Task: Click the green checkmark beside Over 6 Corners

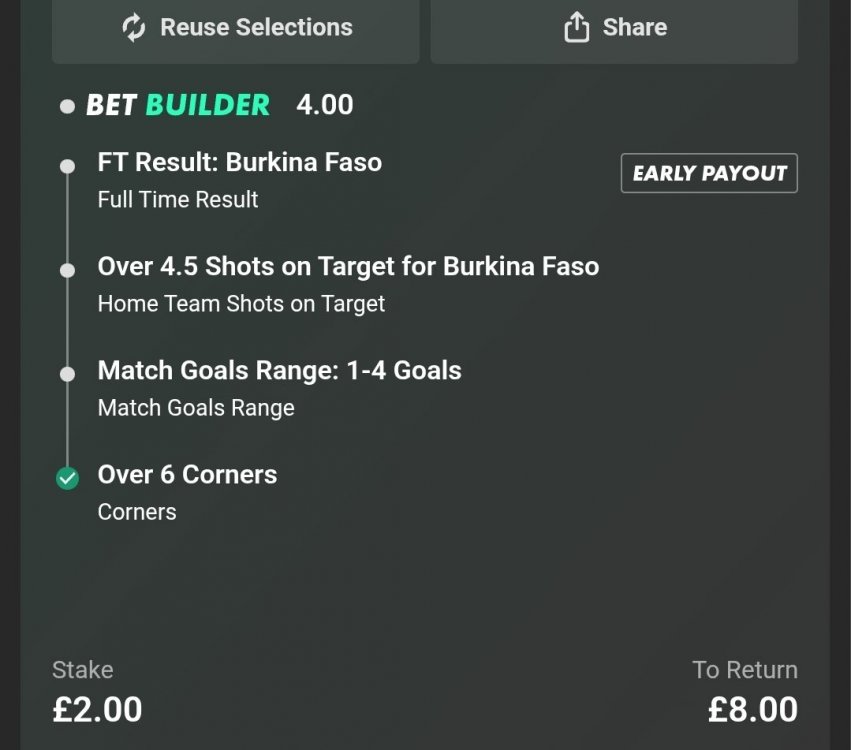Action: coord(67,478)
